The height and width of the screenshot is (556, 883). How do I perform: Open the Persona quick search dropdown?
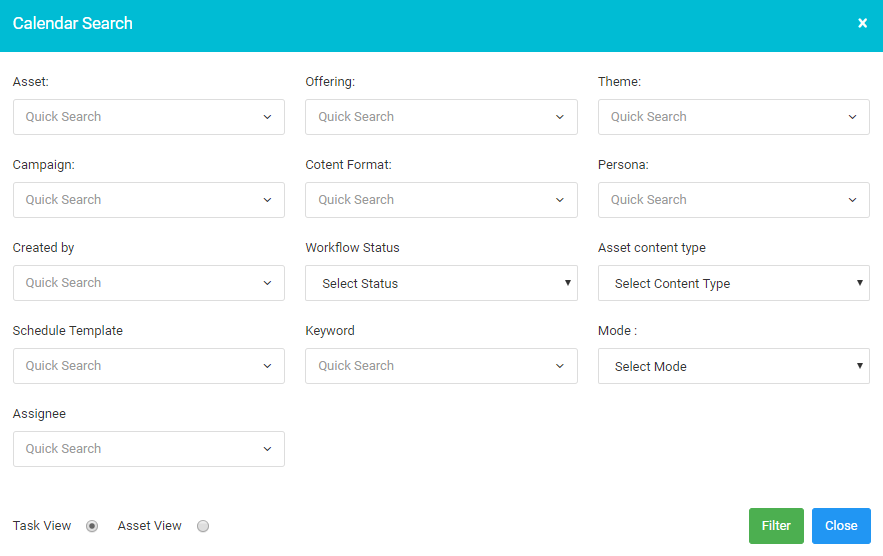734,200
